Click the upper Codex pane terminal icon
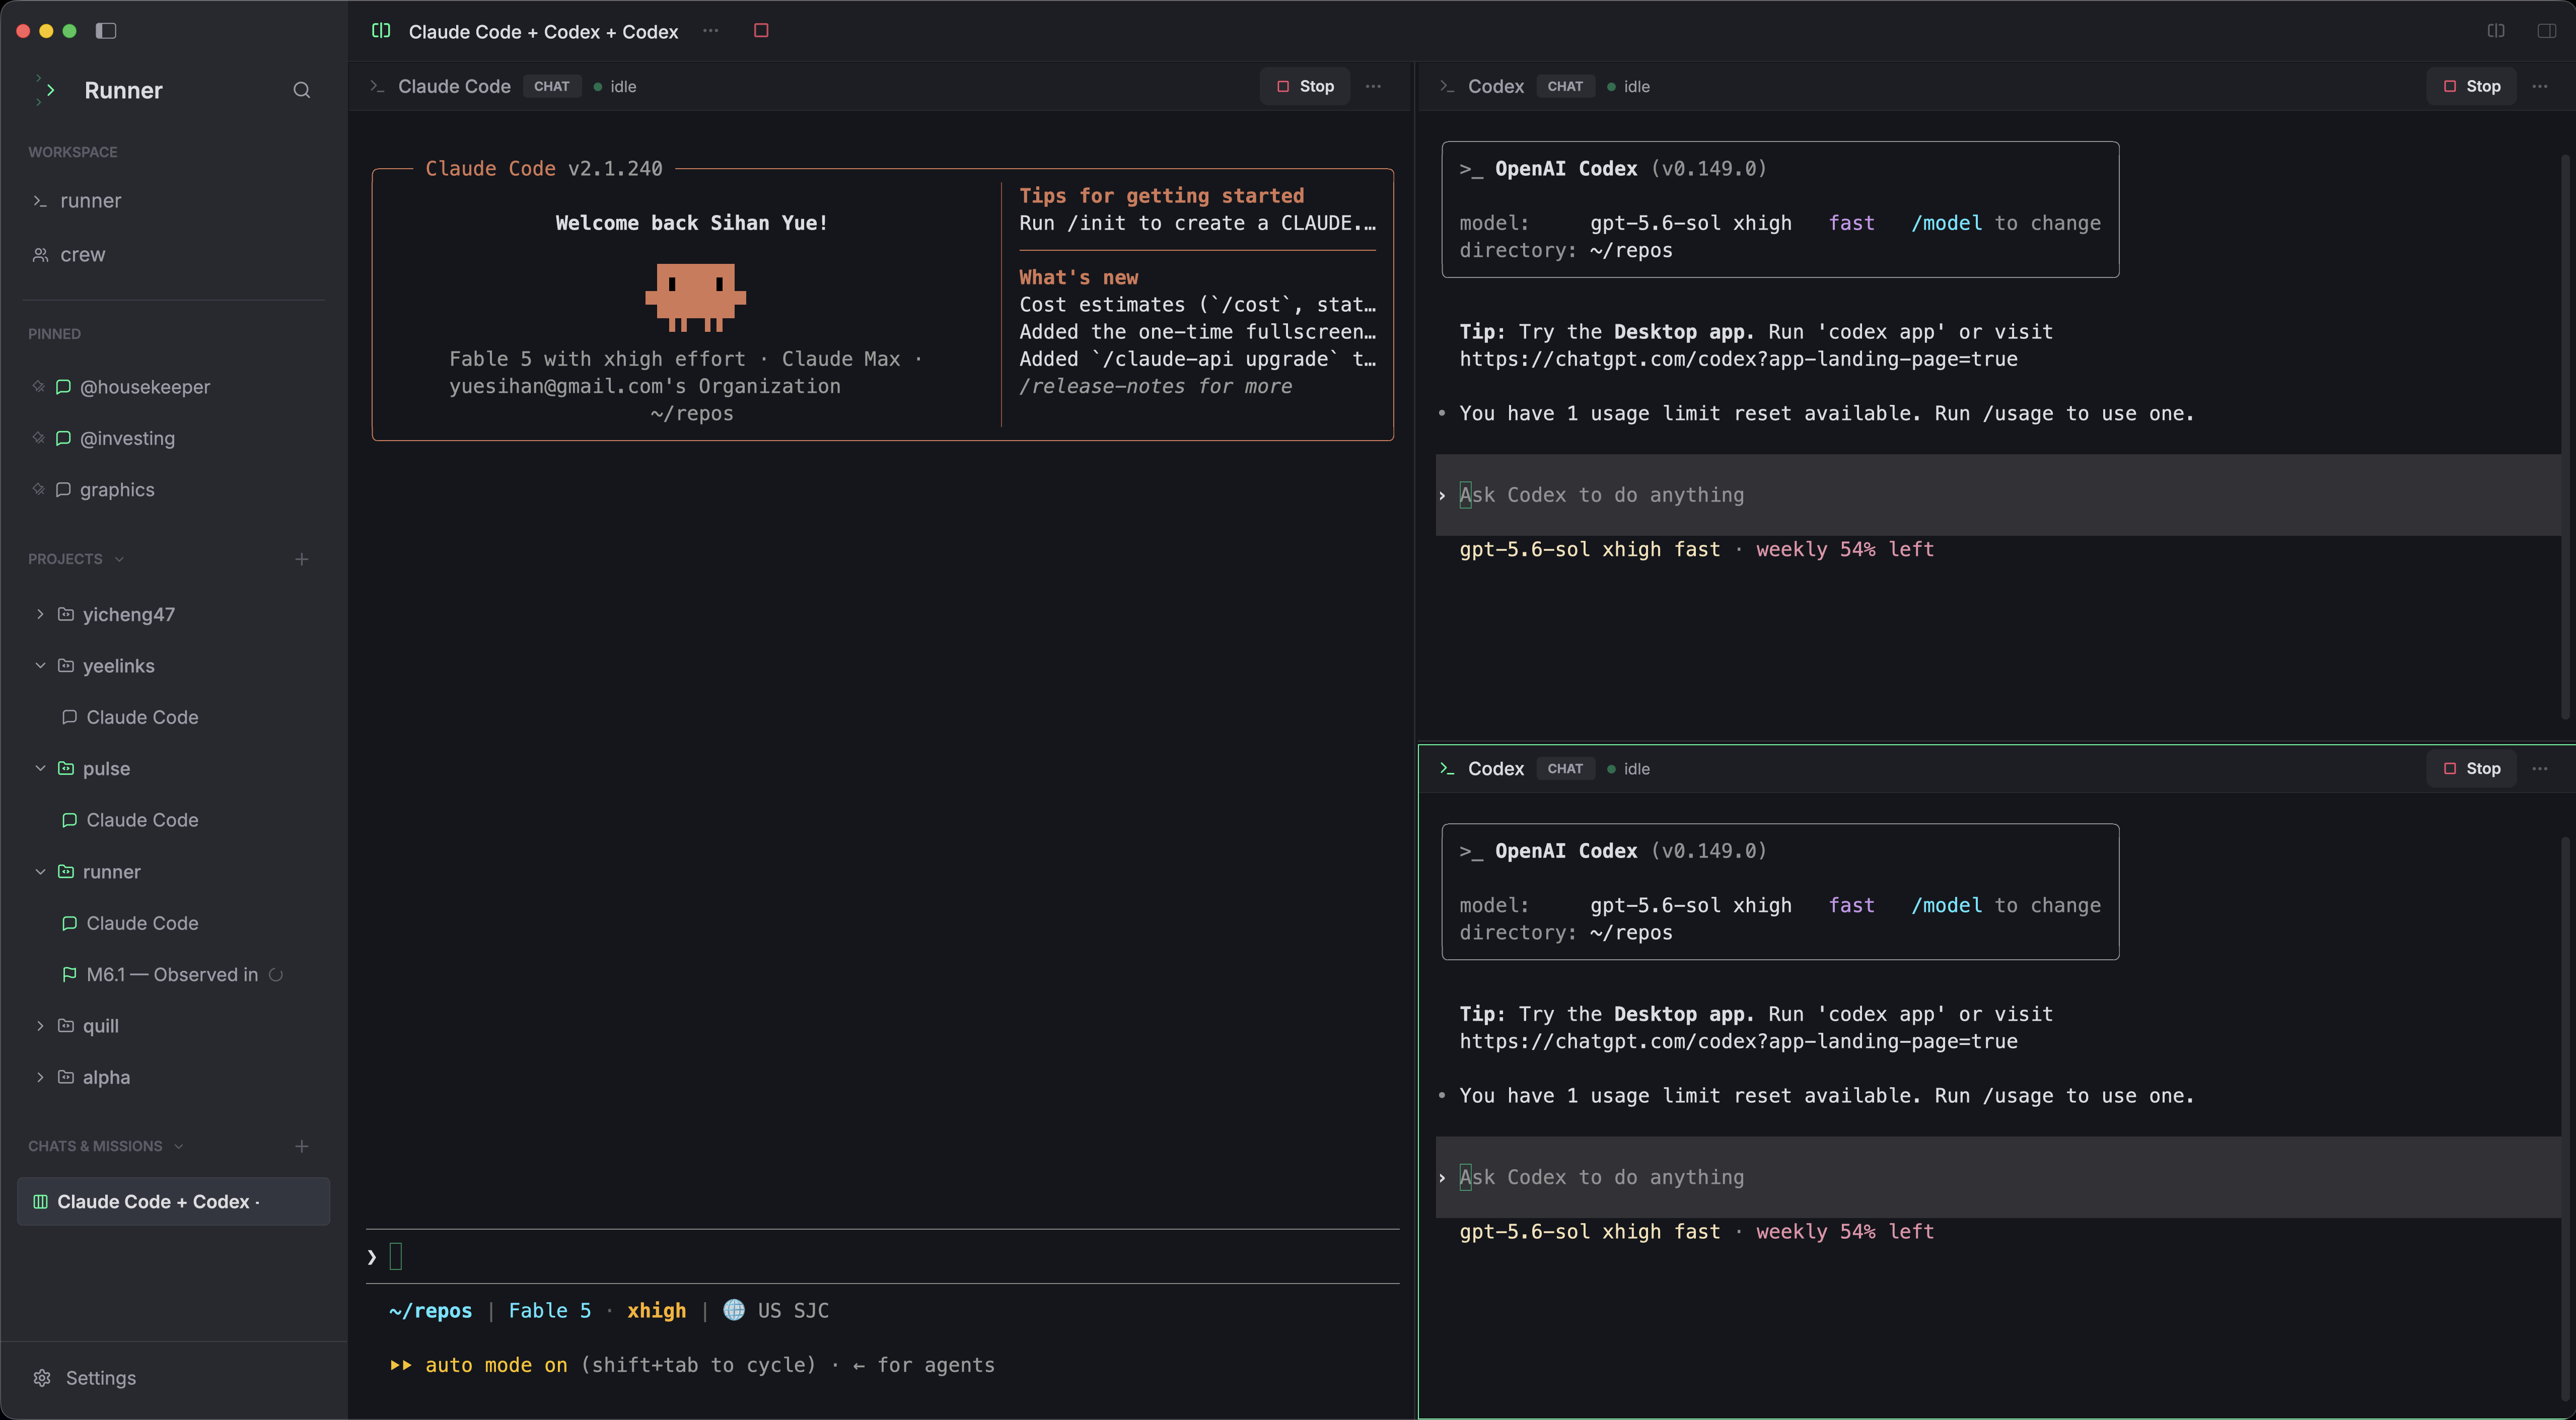The width and height of the screenshot is (2576, 1420). tap(1447, 87)
